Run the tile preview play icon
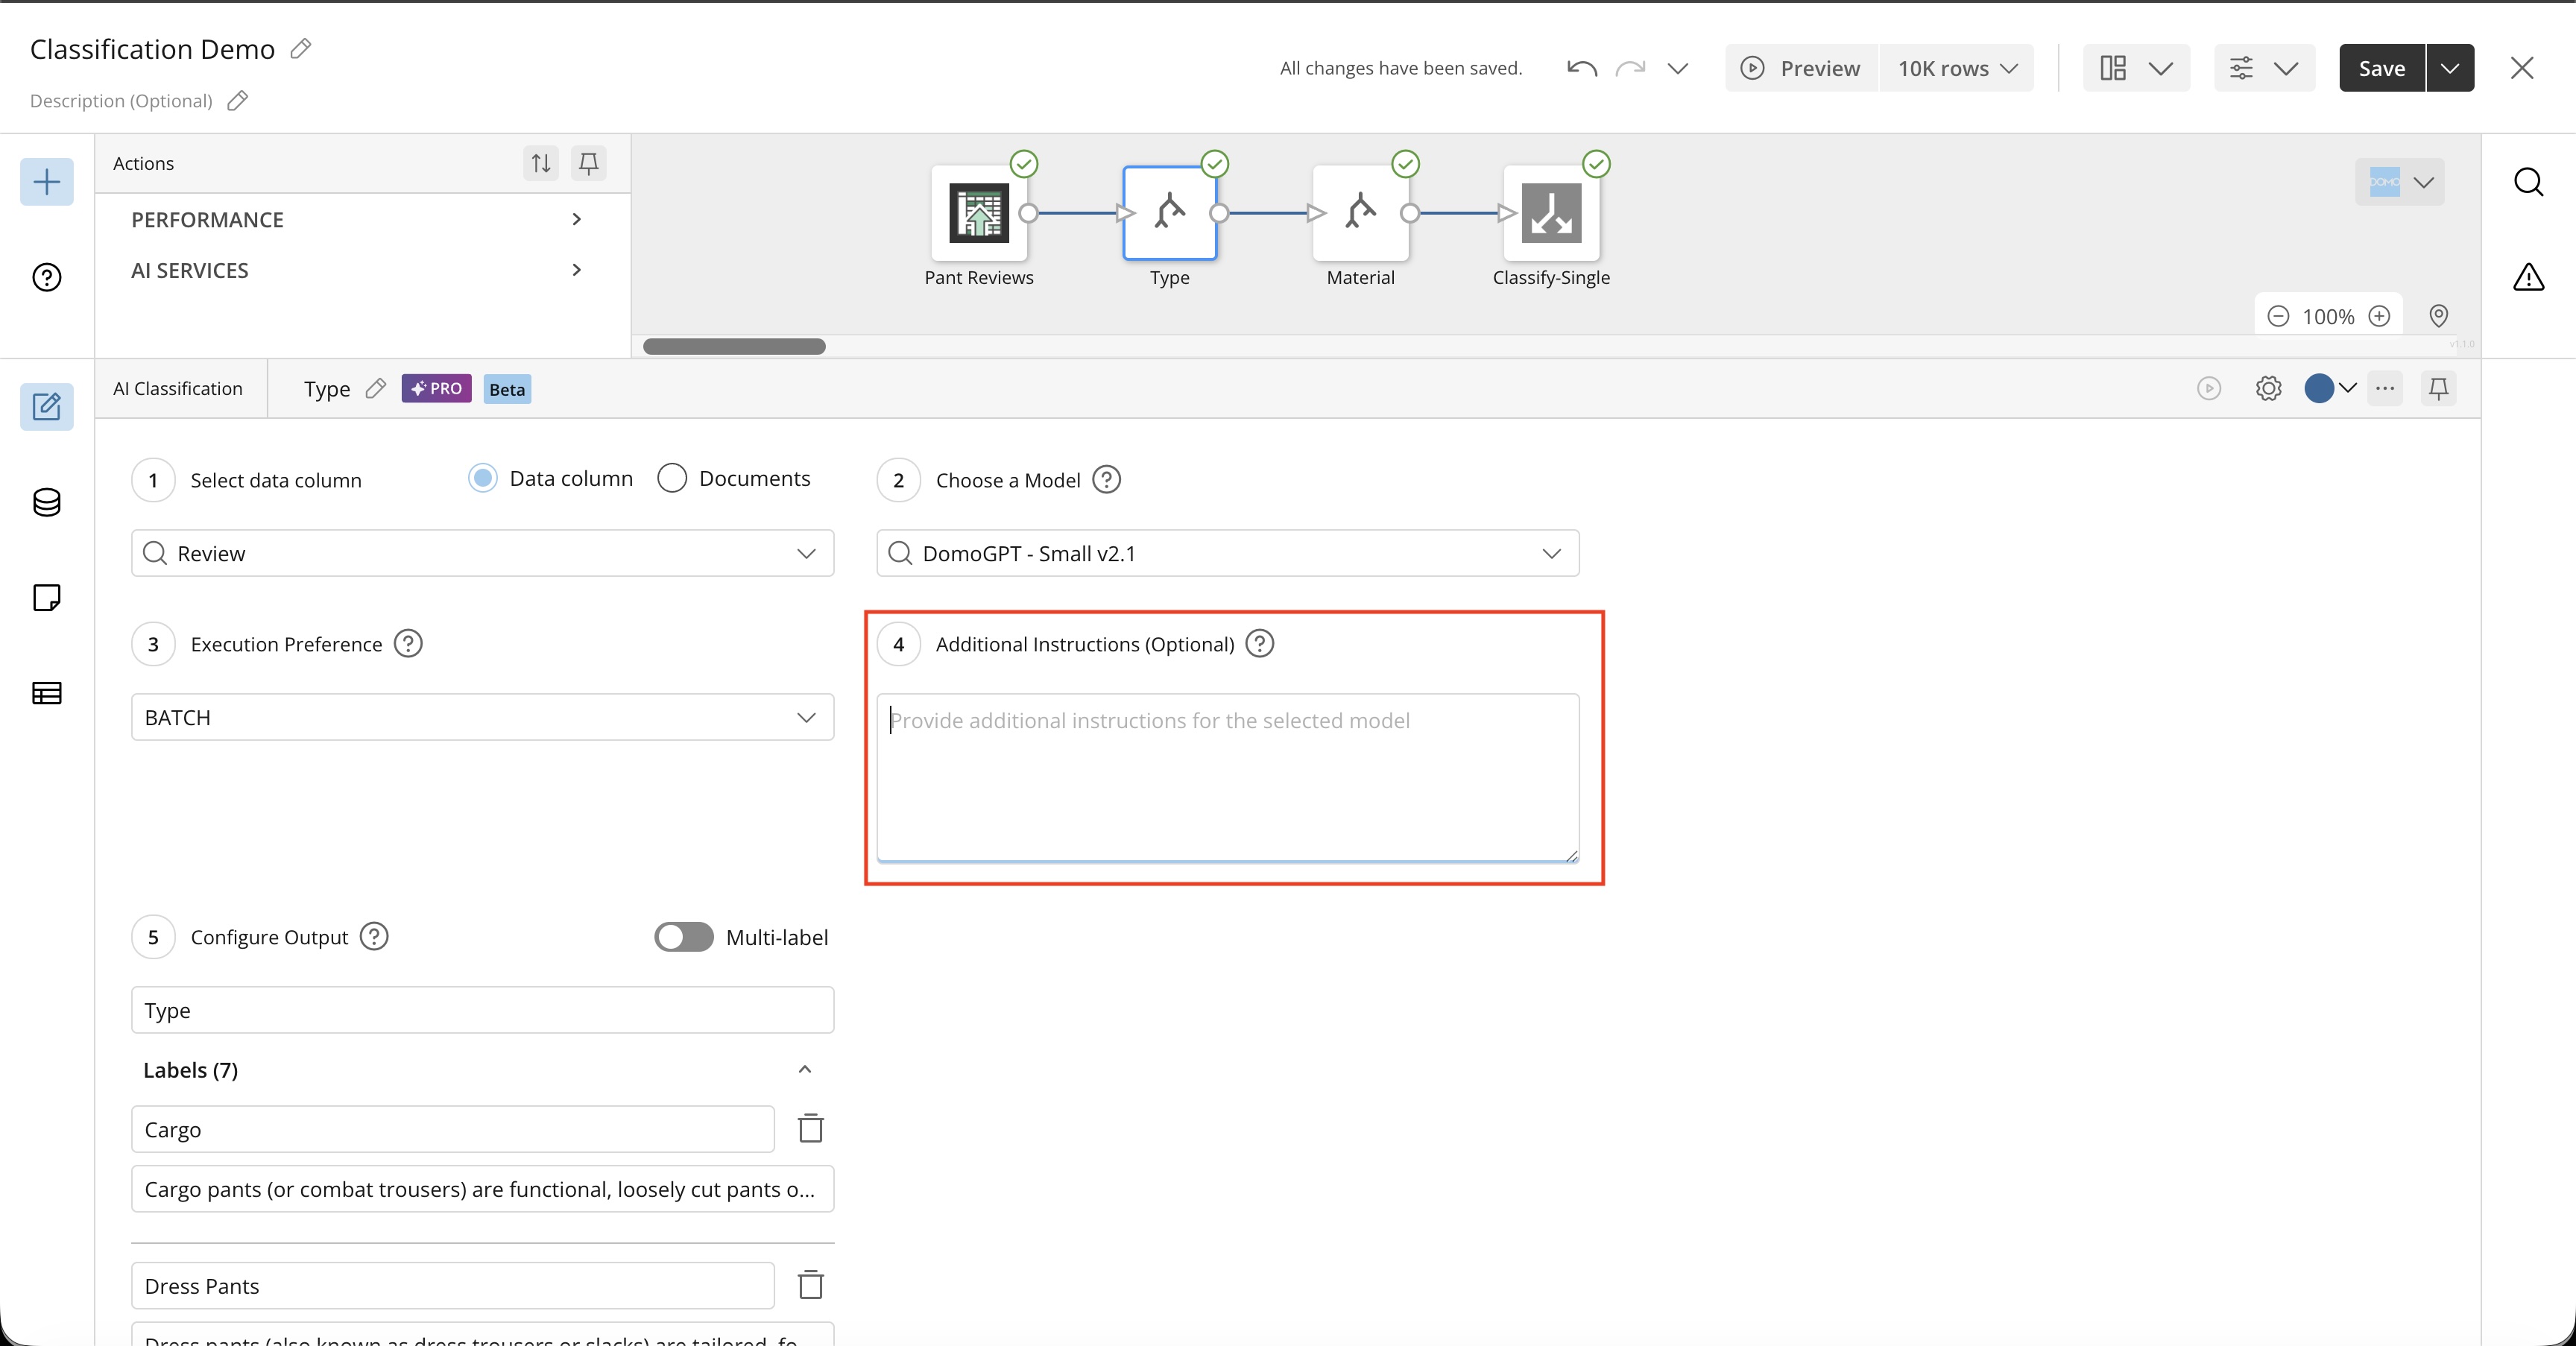2576x1346 pixels. coord(2209,388)
